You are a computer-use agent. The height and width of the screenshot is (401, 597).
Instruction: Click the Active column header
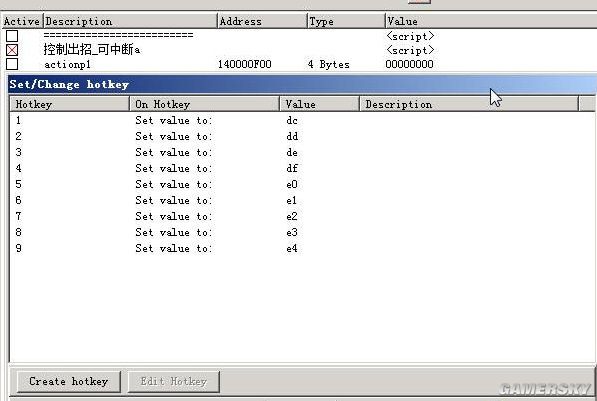coord(22,21)
